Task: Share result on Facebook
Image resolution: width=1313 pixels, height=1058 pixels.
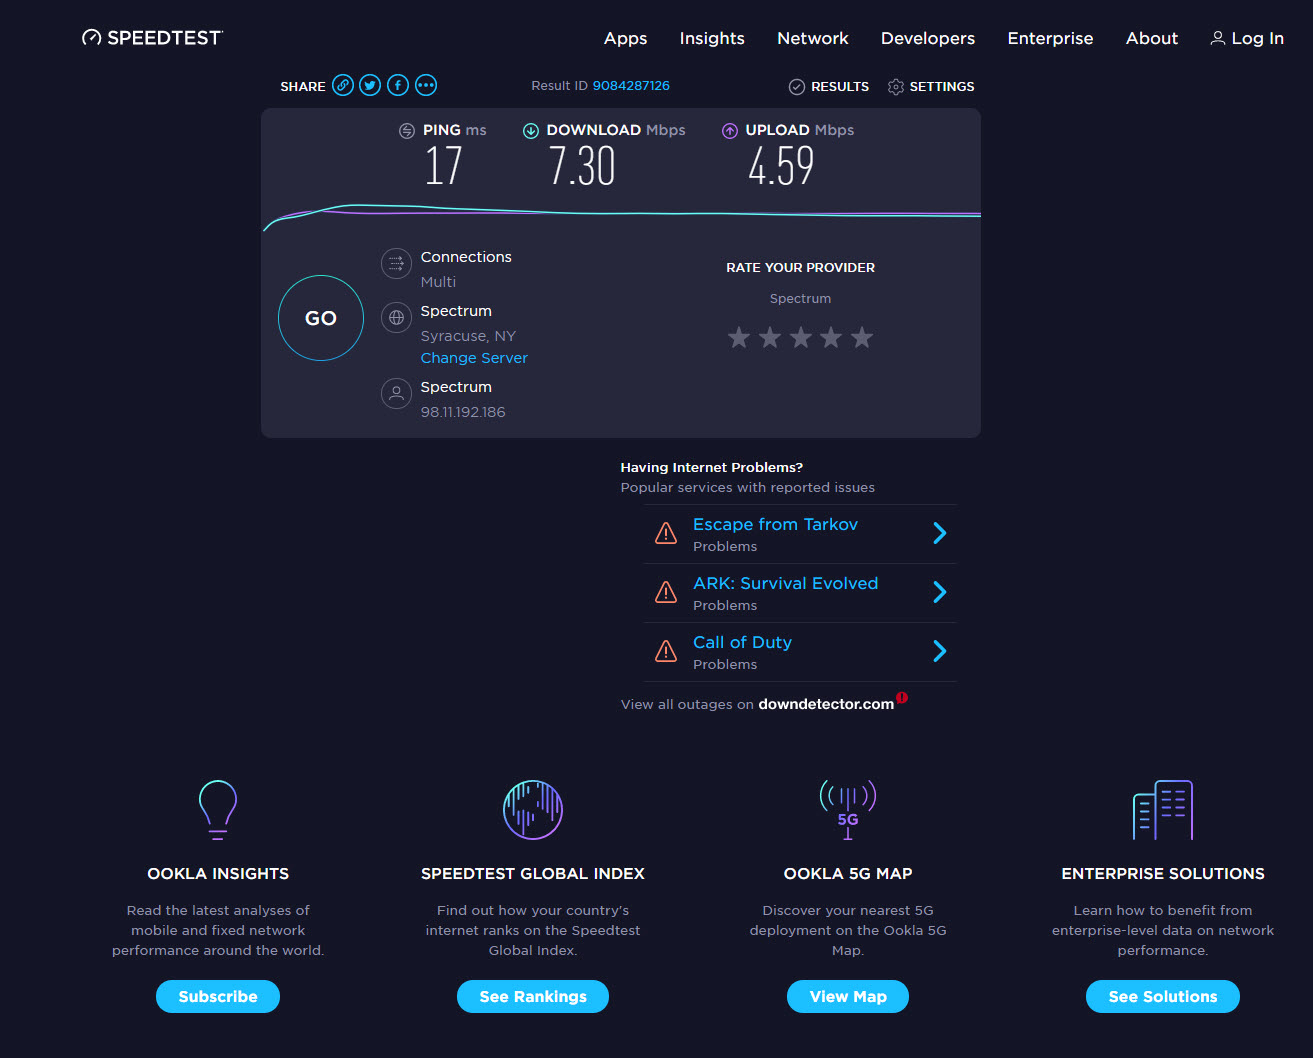Action: click(398, 85)
